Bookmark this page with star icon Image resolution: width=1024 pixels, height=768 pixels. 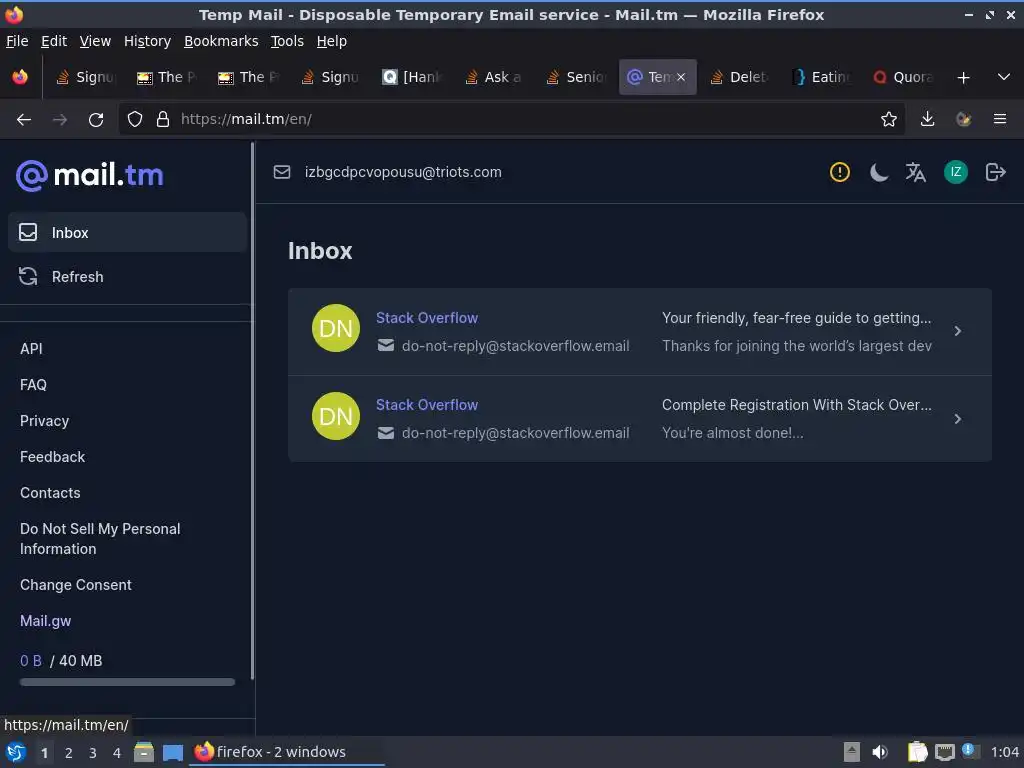click(x=888, y=120)
